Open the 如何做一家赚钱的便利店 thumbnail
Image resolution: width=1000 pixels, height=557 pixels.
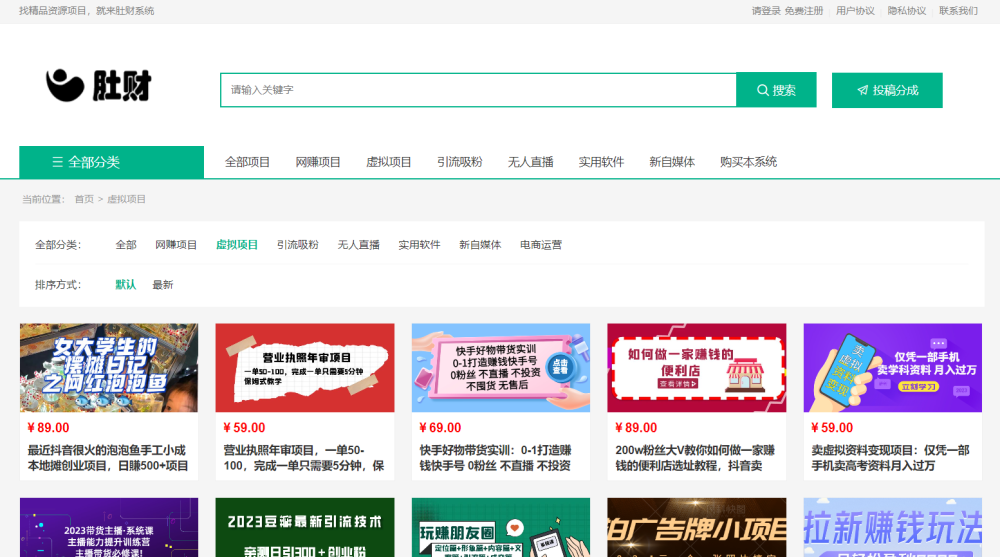click(696, 367)
